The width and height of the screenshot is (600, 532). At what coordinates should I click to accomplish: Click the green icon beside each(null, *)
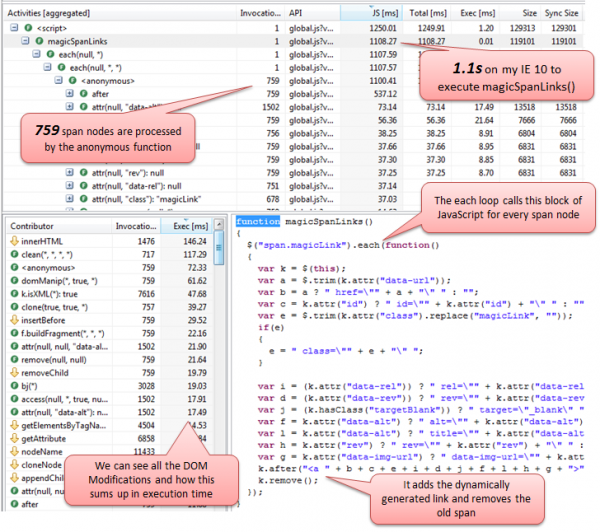(51, 54)
